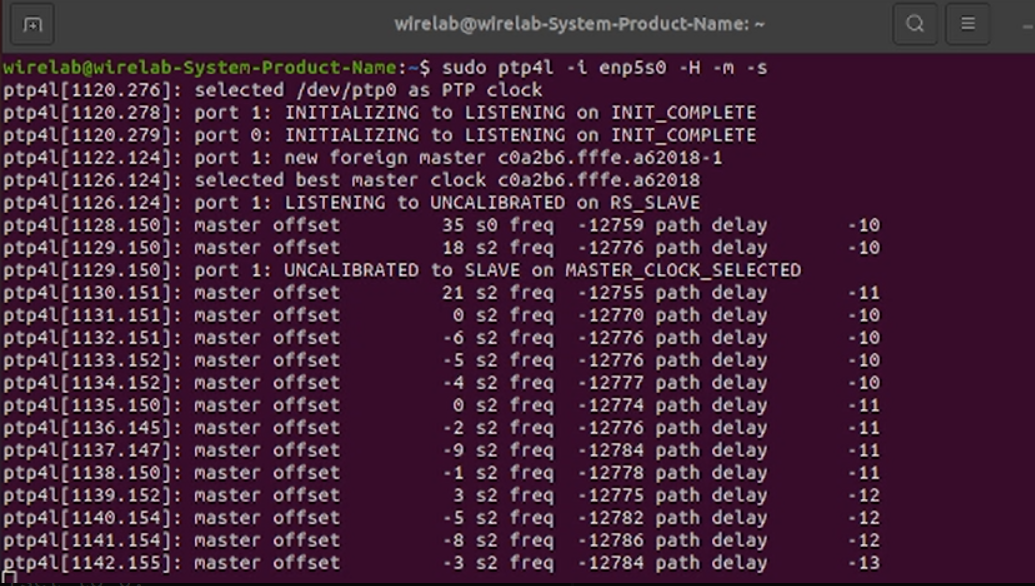Click master offset -9 line

click(x=441, y=450)
